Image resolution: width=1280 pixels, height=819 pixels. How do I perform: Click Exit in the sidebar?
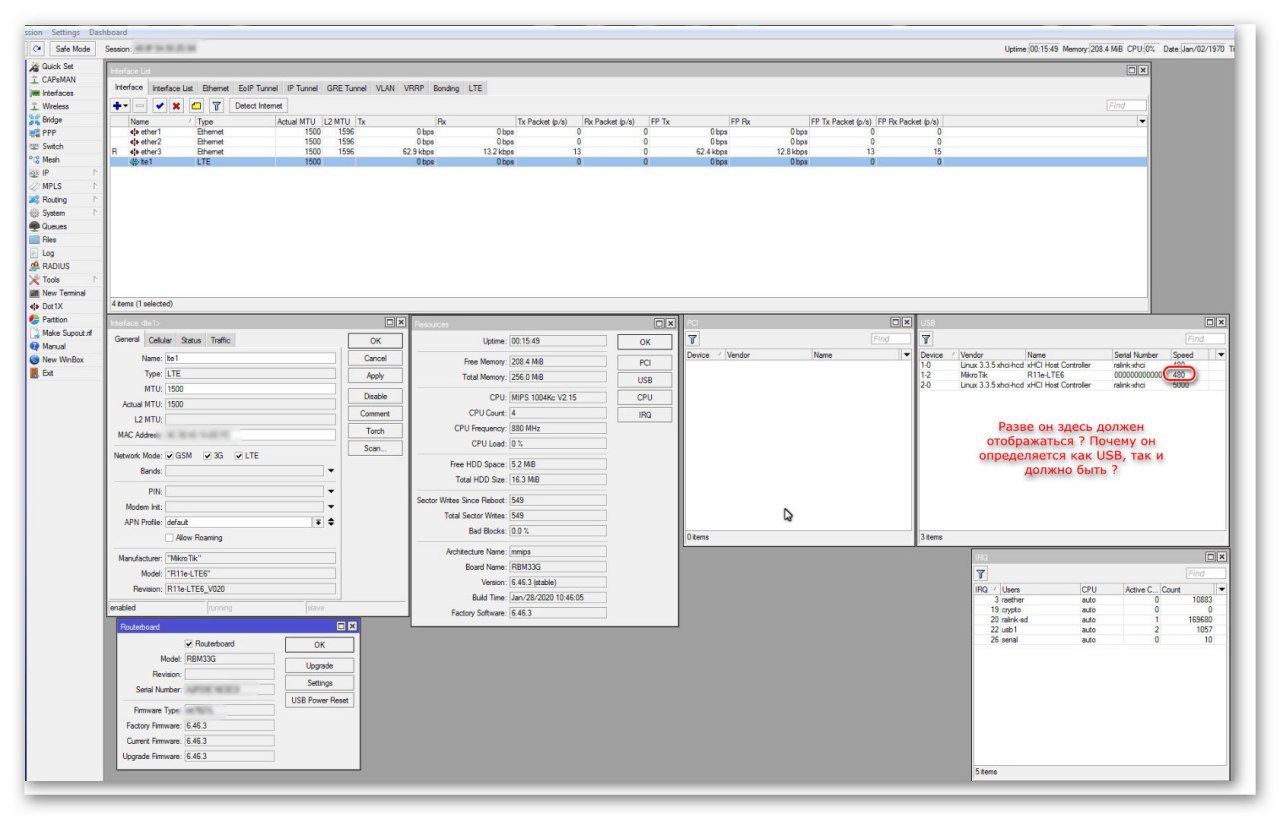point(48,372)
